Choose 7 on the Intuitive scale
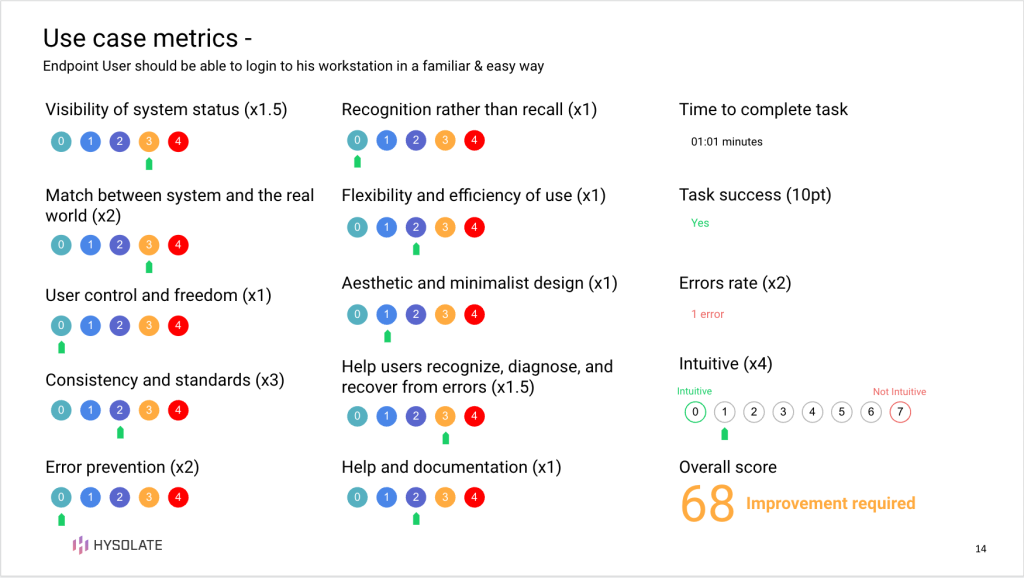 [899, 412]
